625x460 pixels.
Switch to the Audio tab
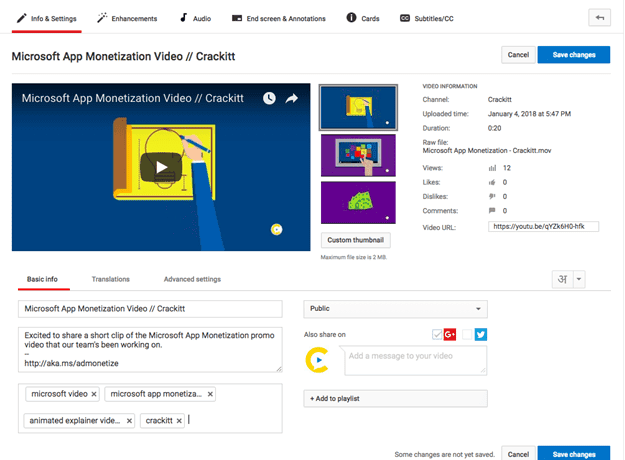(x=195, y=19)
